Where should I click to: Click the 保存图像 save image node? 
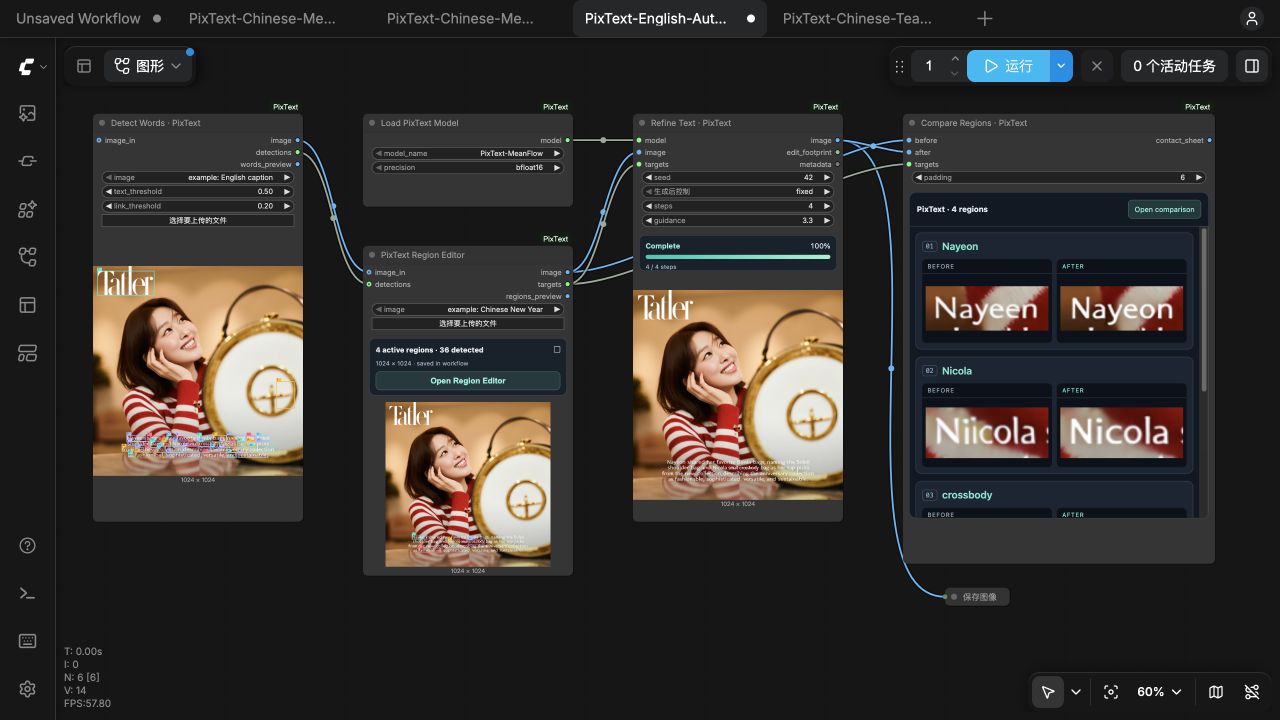[977, 597]
